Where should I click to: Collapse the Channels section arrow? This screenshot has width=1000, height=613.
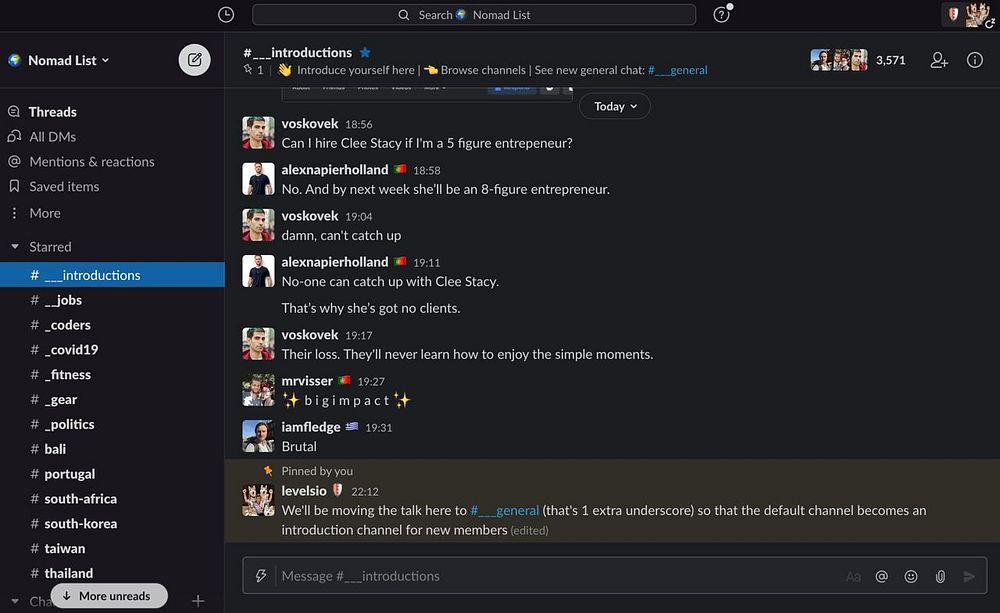tap(15, 601)
